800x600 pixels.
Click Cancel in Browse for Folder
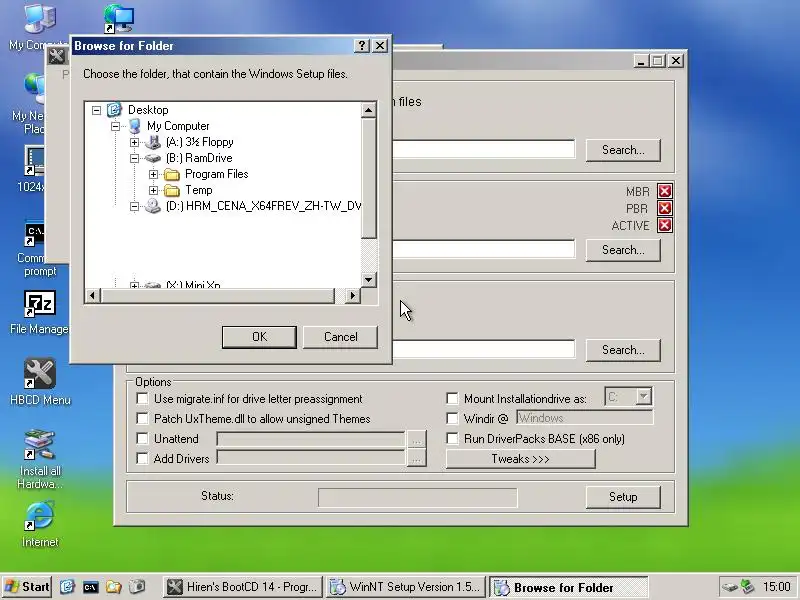[340, 337]
